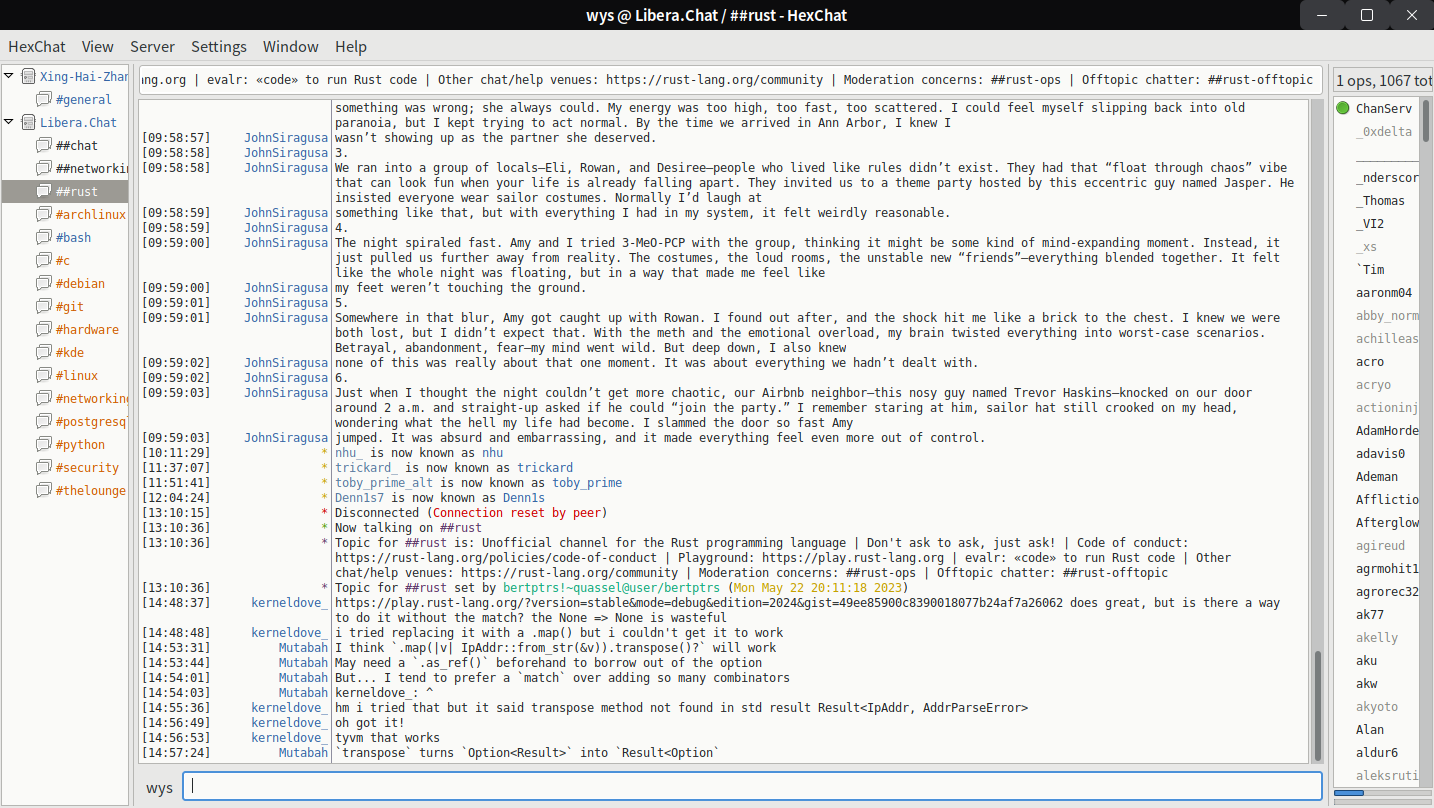1434x808 pixels.
Task: Select `Tim in the user list
Action: (1370, 269)
